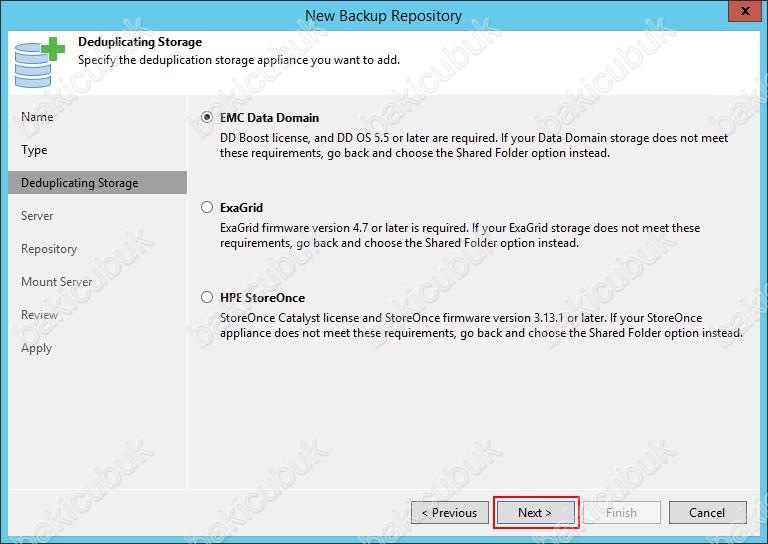
Task: Click the database with green plus icon
Action: coord(39,62)
